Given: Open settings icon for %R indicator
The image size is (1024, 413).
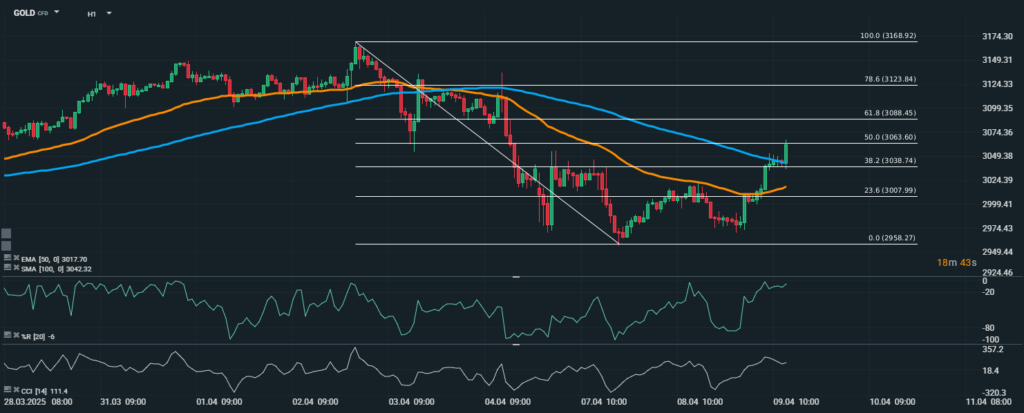Looking at the screenshot, I should [8, 335].
